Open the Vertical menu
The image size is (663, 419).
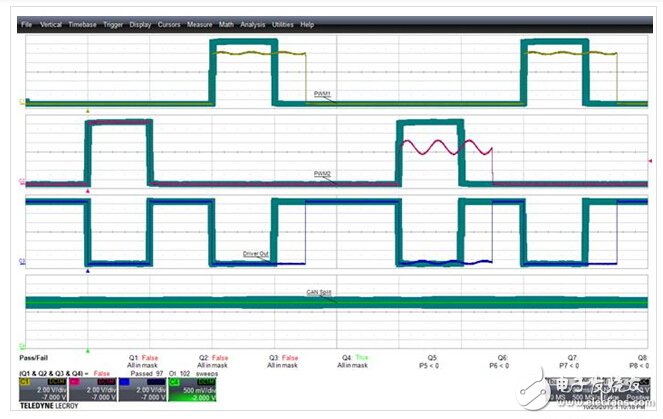coord(50,24)
